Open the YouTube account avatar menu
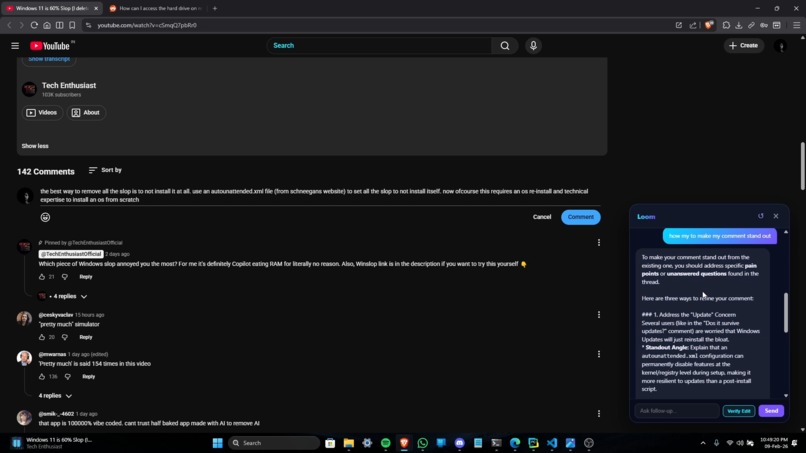The height and width of the screenshot is (453, 806). pos(780,46)
